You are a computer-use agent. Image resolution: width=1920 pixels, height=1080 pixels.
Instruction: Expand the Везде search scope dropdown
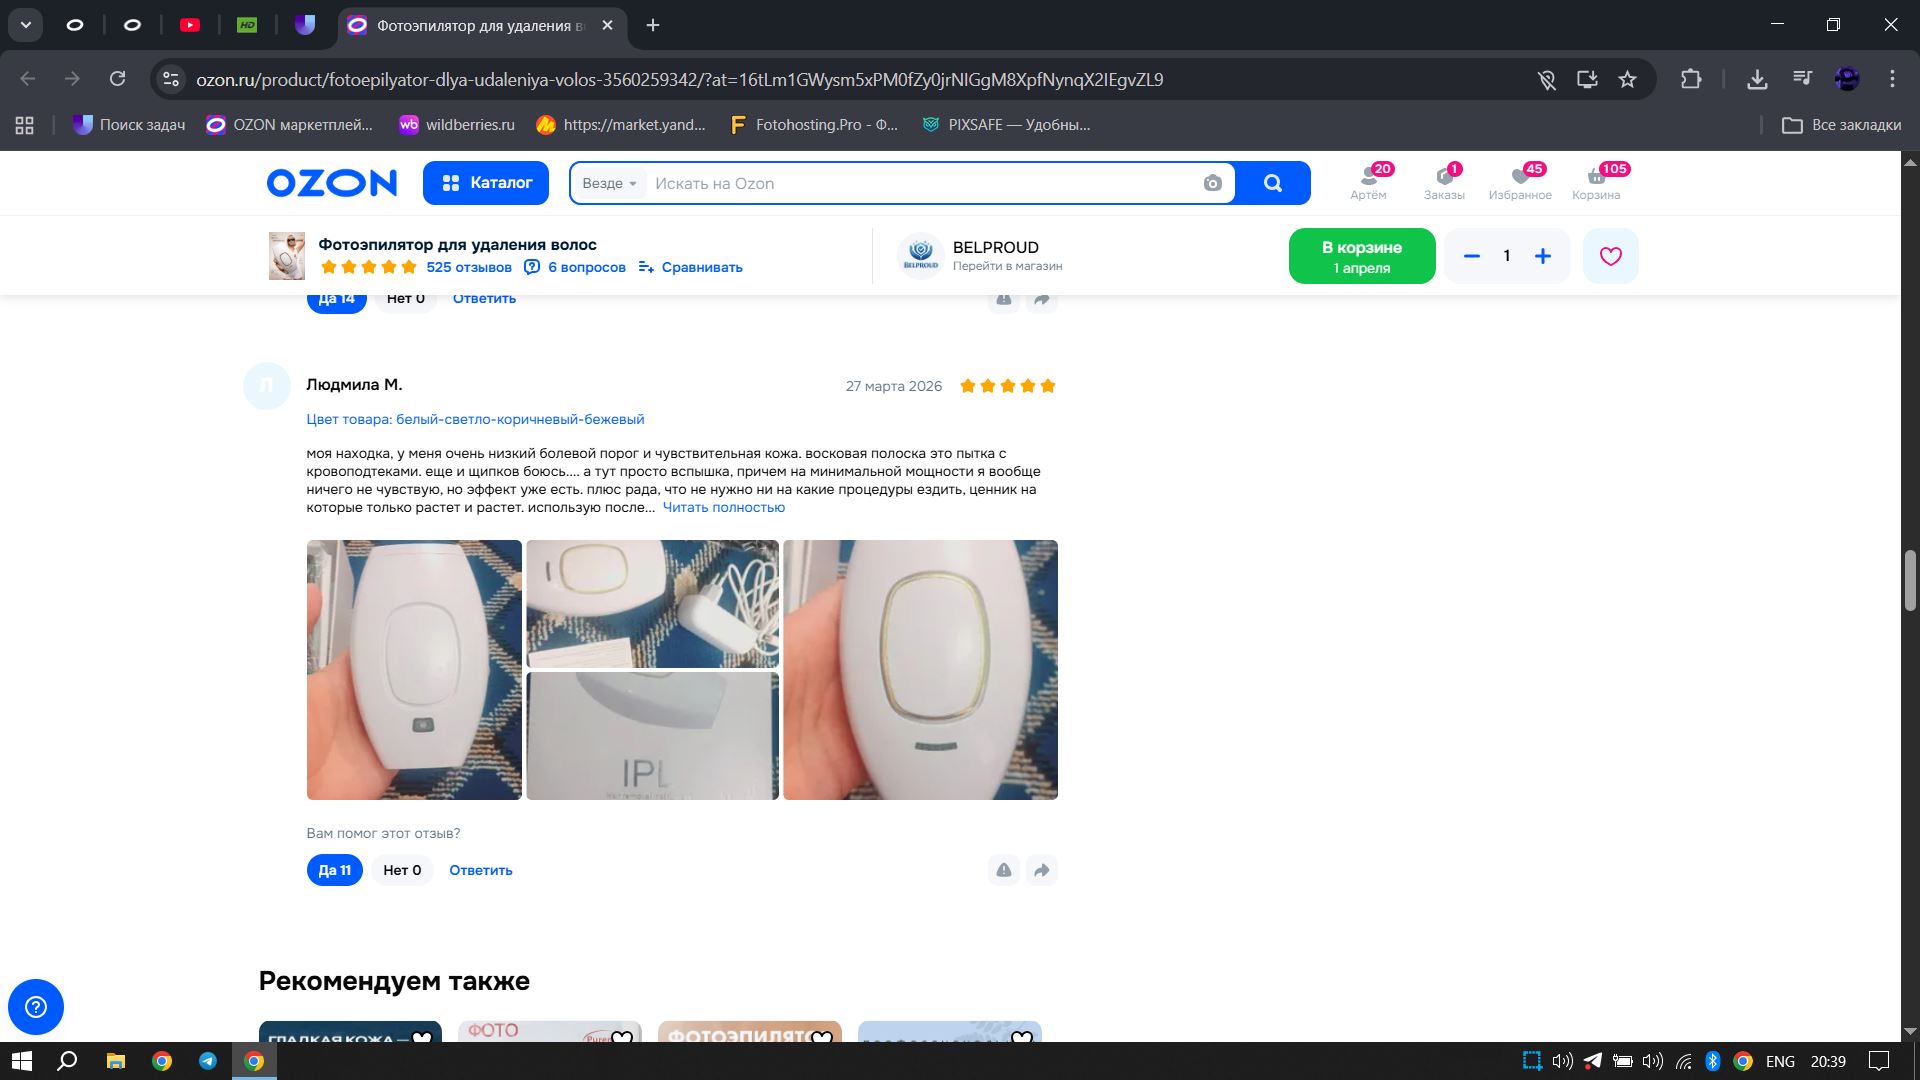pos(609,183)
